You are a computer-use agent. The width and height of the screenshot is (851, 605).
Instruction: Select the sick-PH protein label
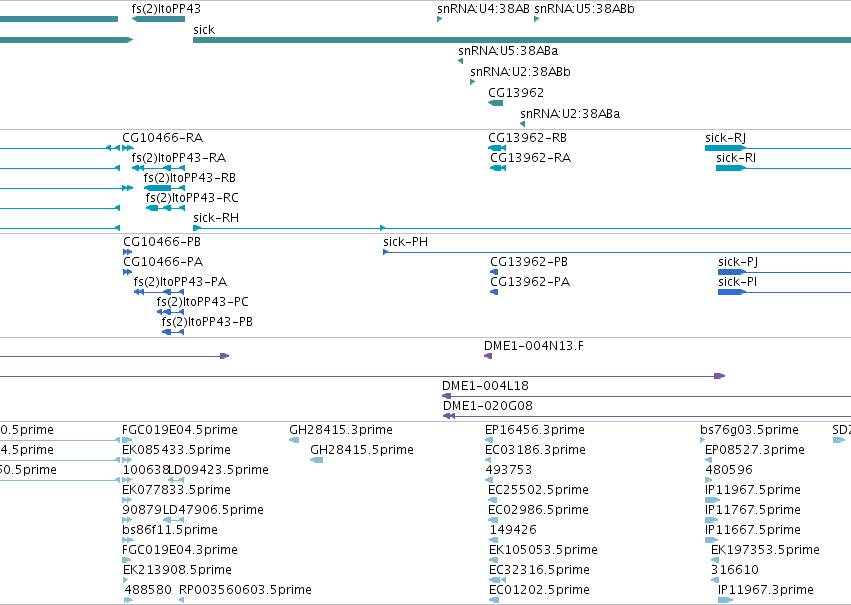pyautogui.click(x=405, y=241)
